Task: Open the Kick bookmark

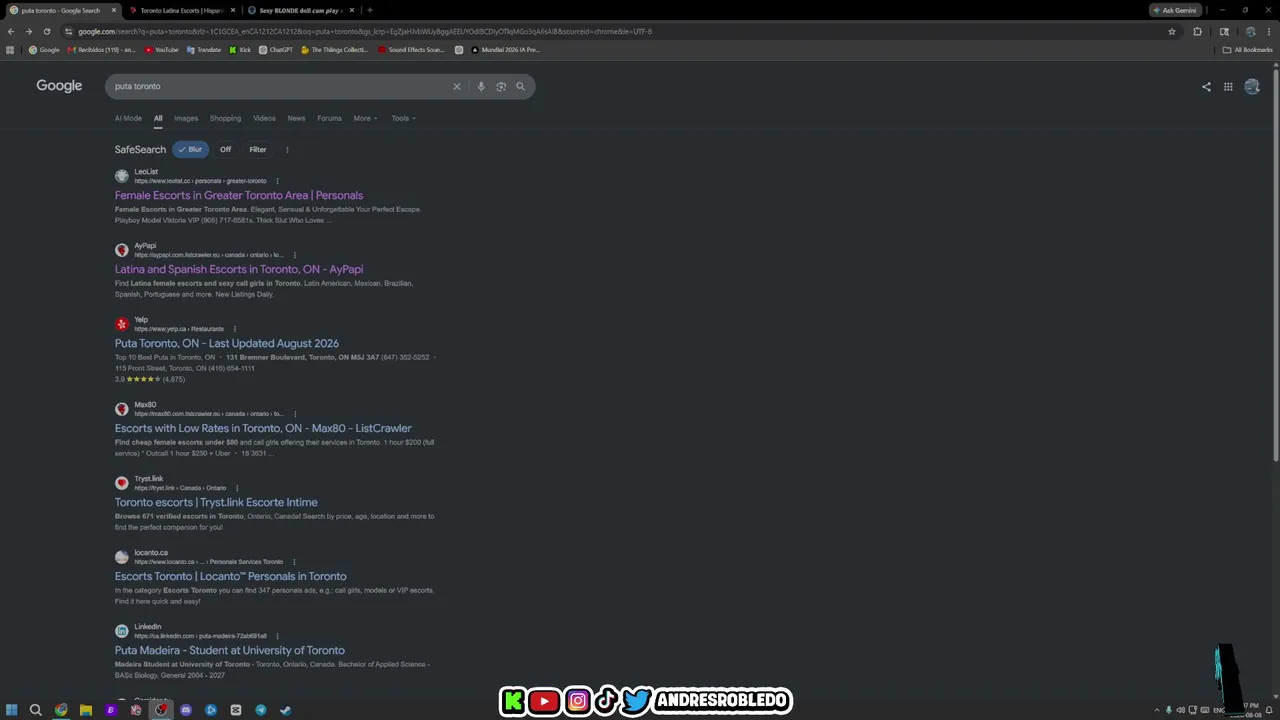Action: click(x=240, y=50)
